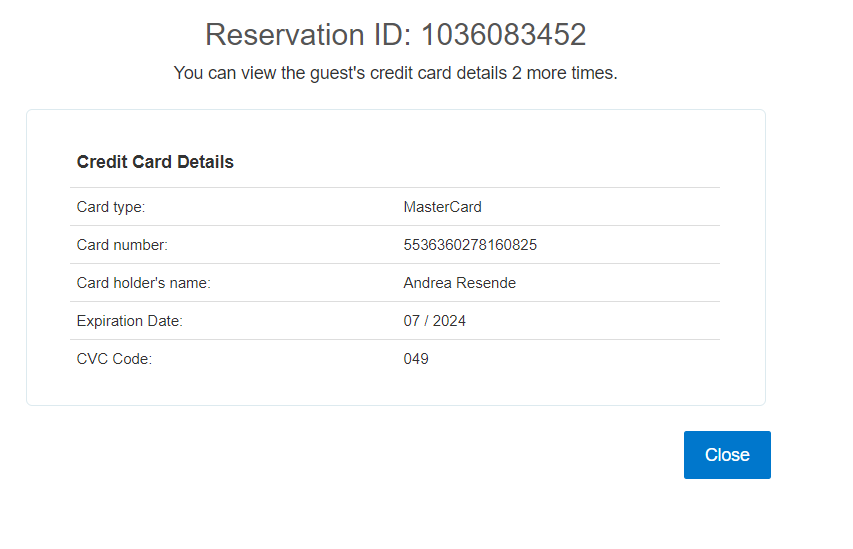Click the 'Card type:' label

[x=111, y=207]
